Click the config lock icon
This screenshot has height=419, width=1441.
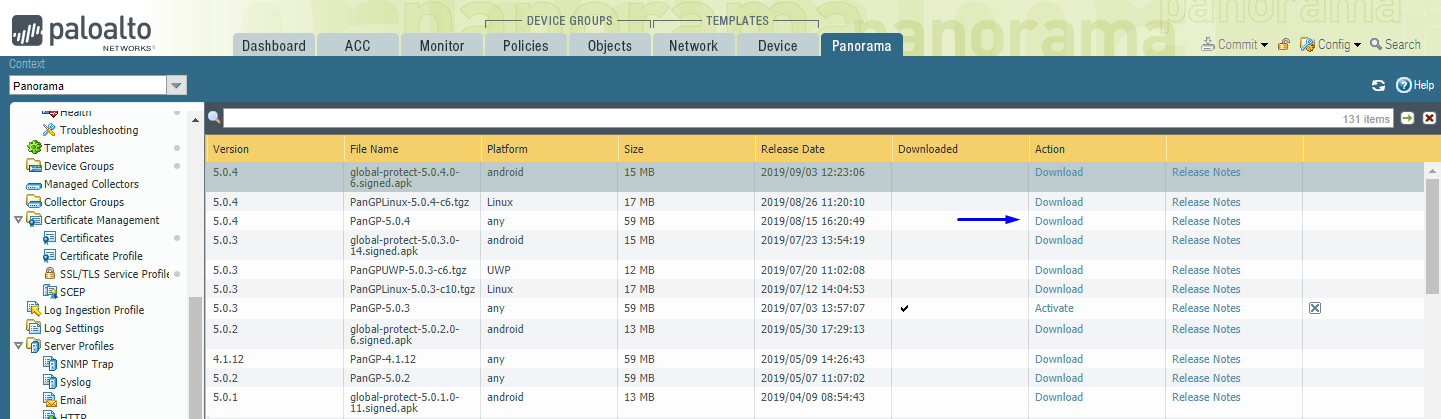(1284, 45)
